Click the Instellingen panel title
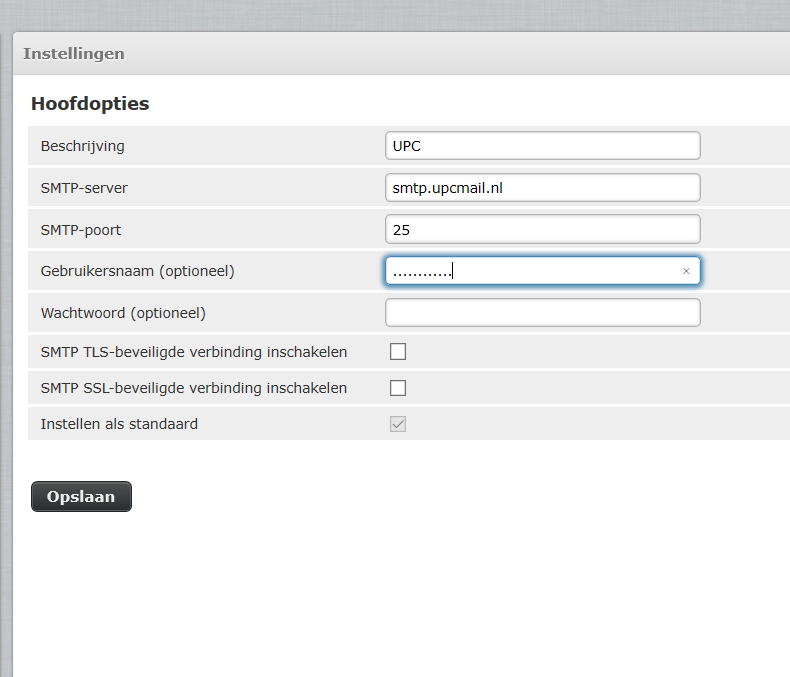Screen dimensions: 790x677 click(74, 54)
